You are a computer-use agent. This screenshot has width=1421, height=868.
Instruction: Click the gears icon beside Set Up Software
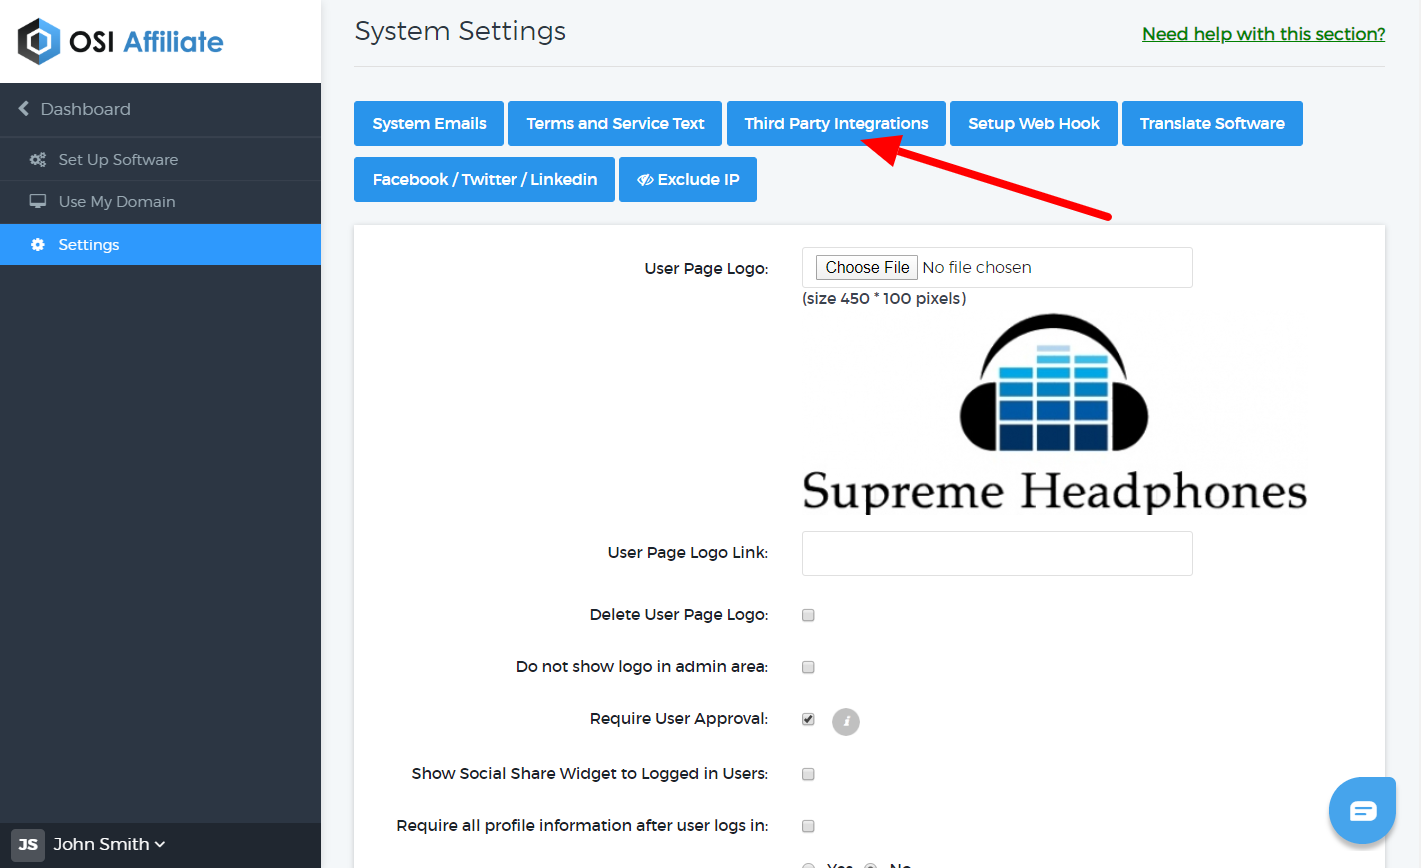point(38,159)
